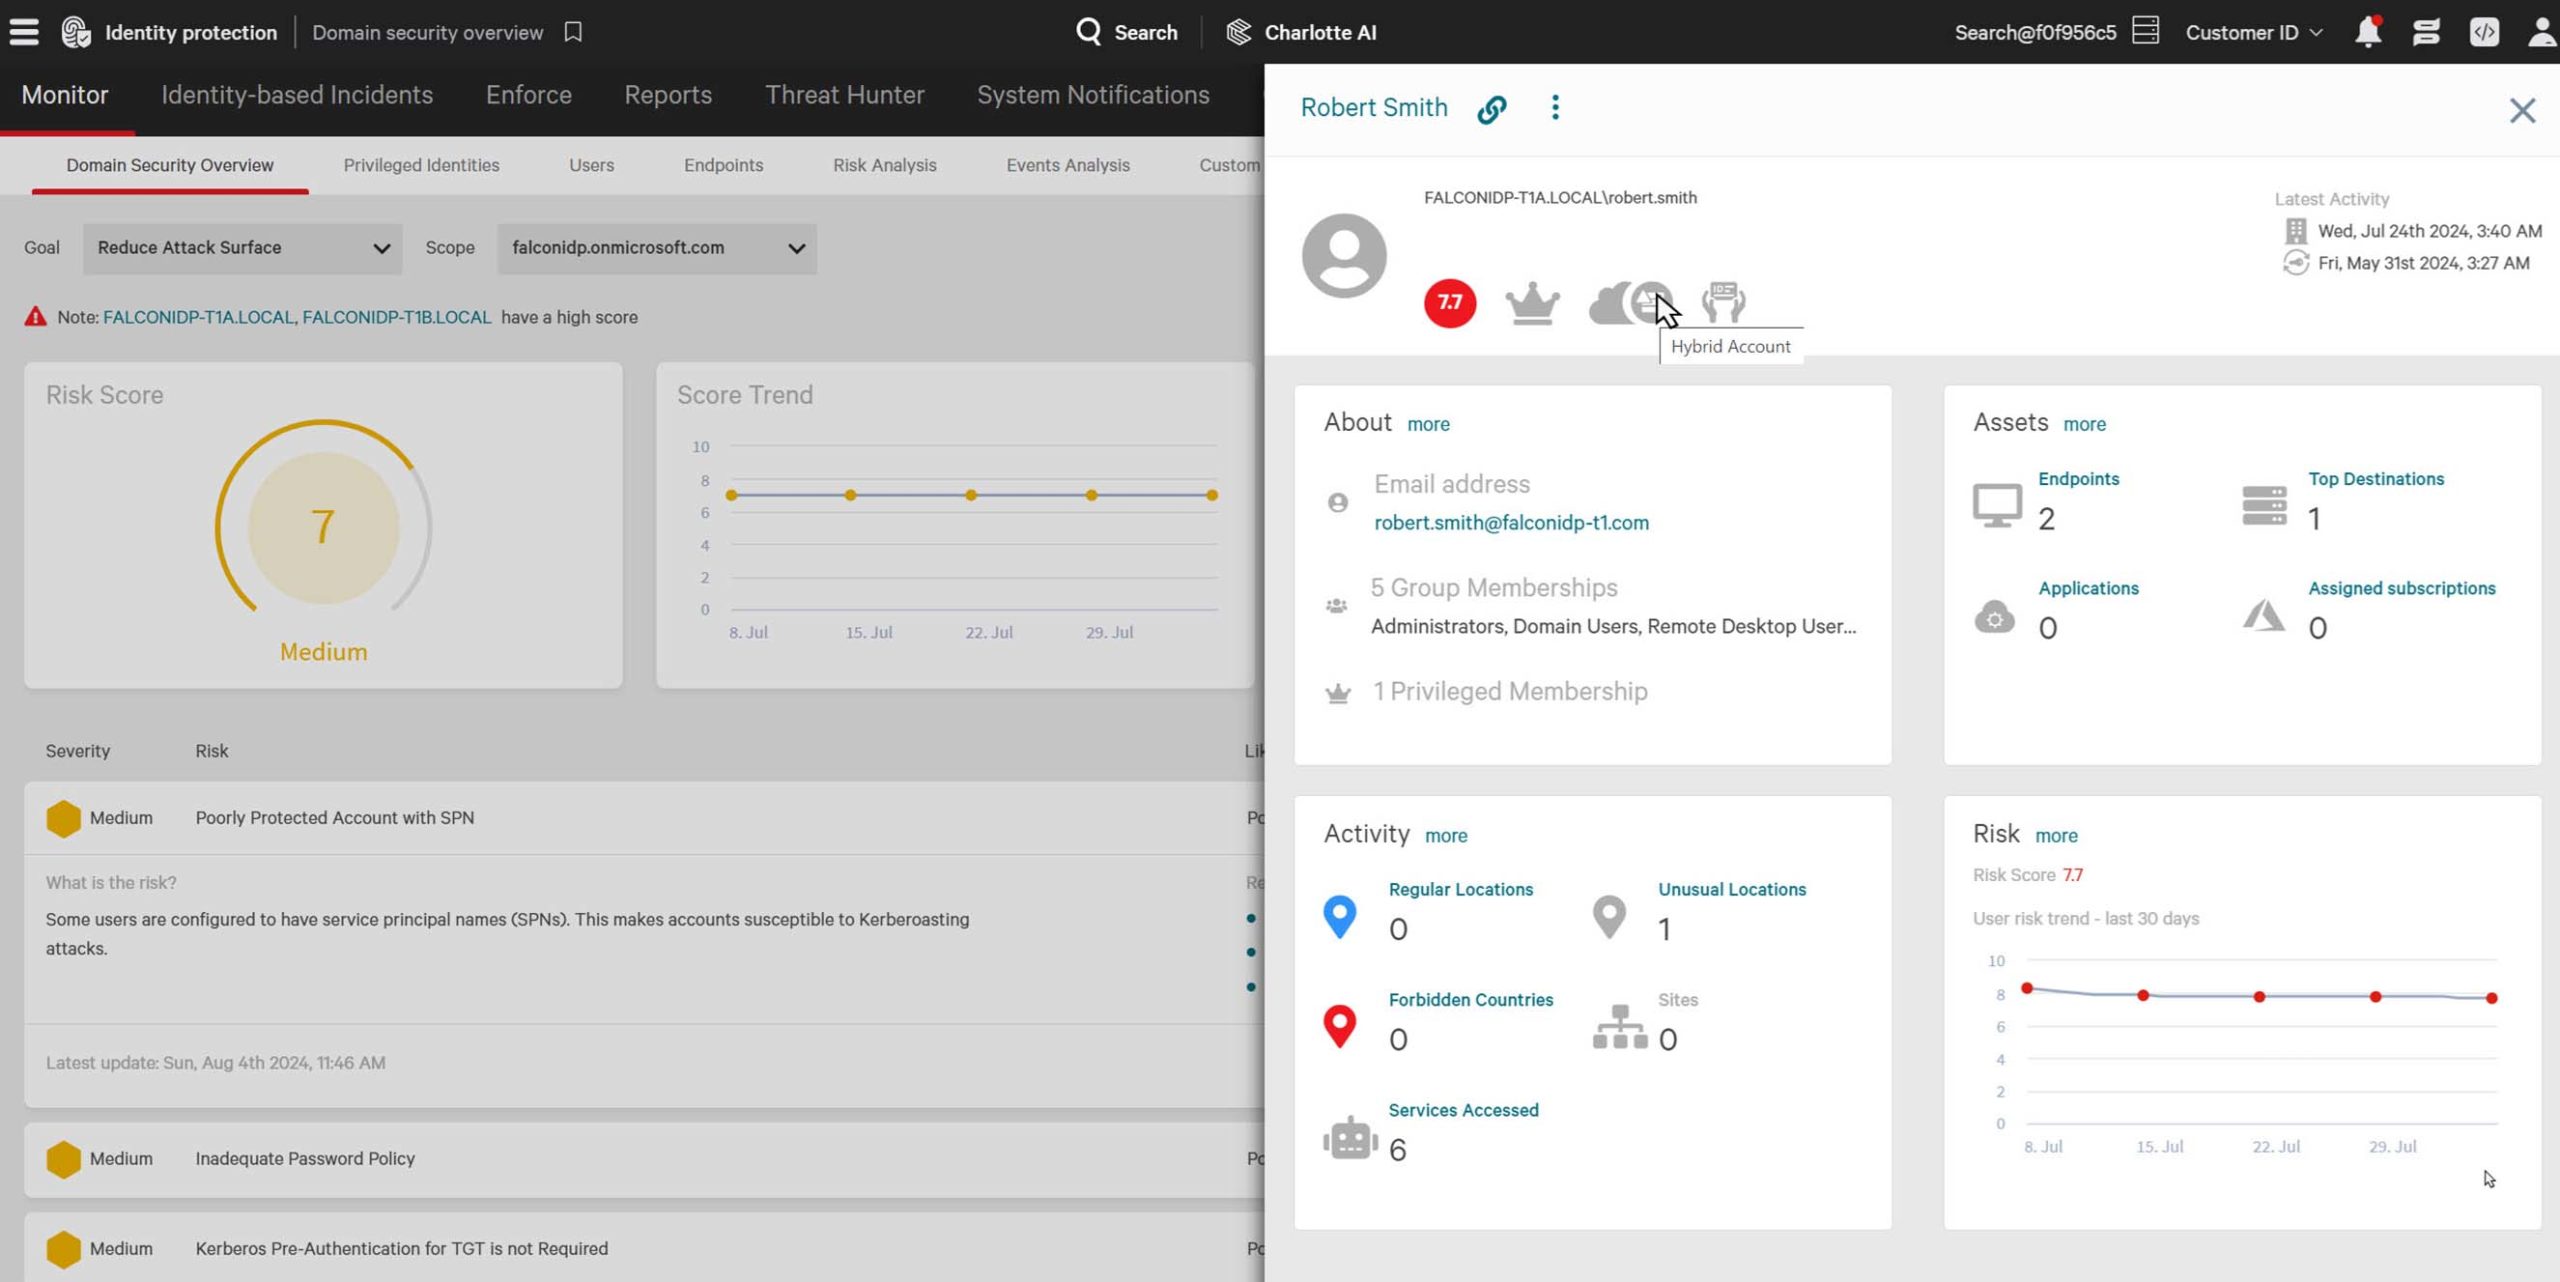Open the Endpoints subtab
The height and width of the screenshot is (1282, 2560).
click(723, 165)
